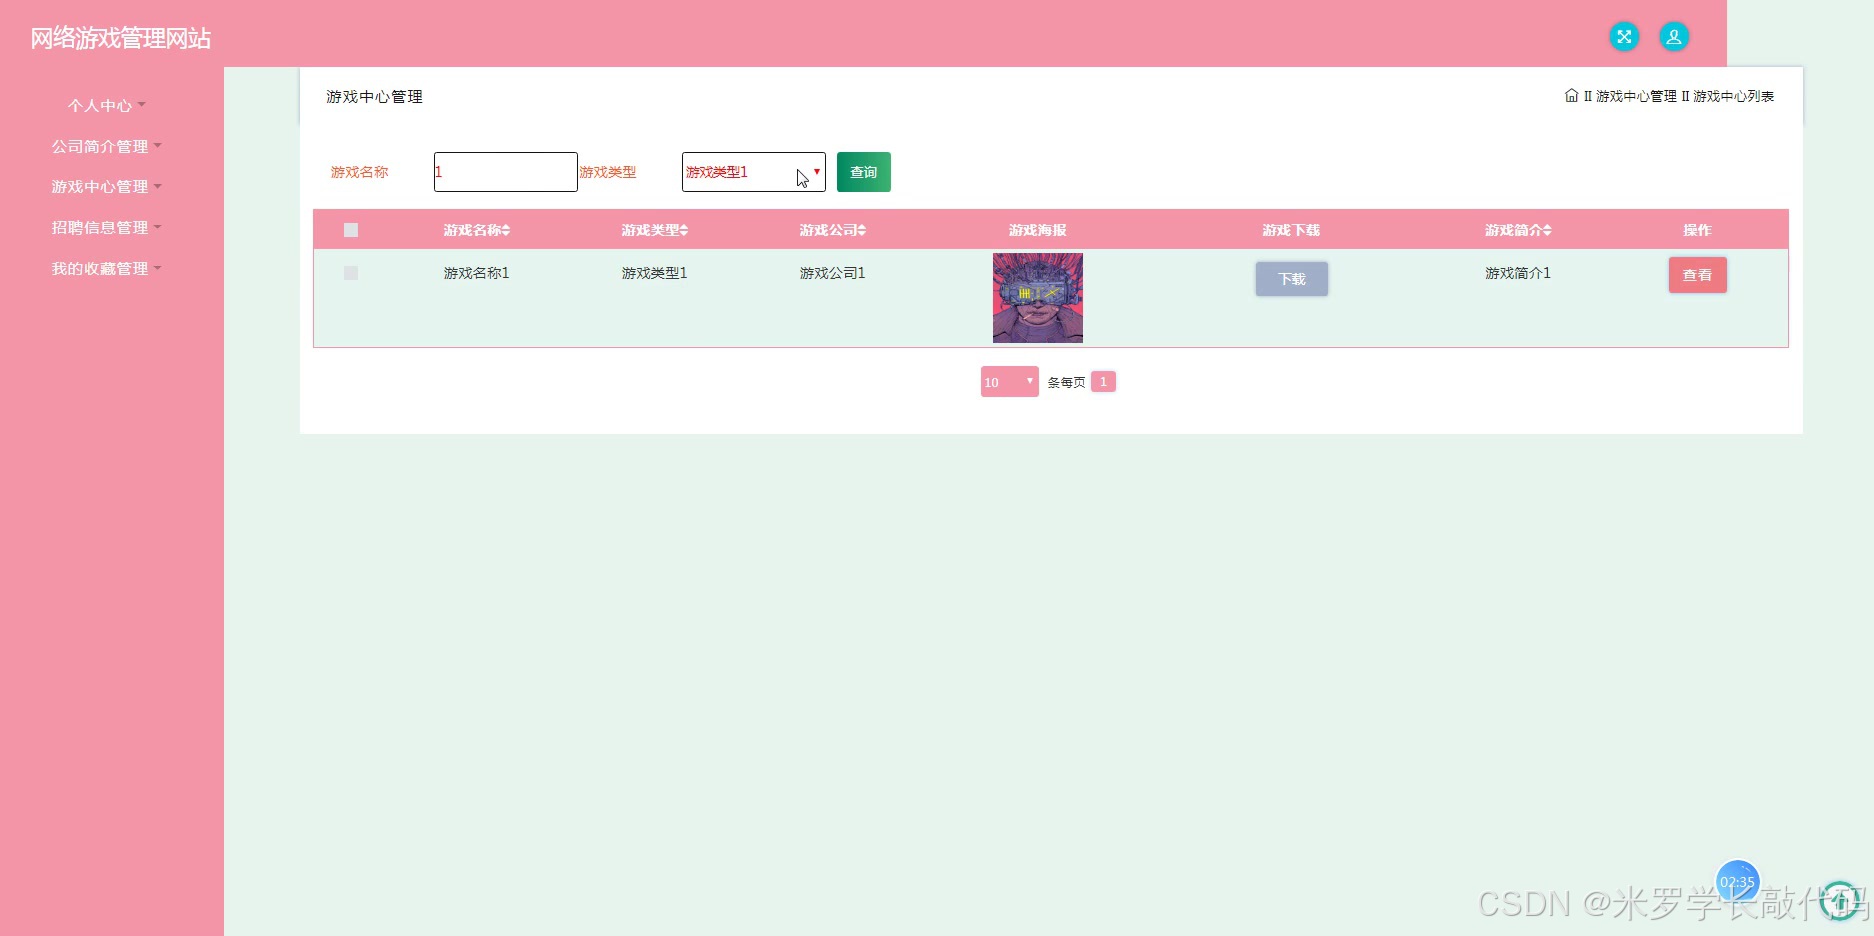Expand the 游戏中心管理 sidebar menu
Viewport: 1874px width, 936px height.
coord(106,187)
